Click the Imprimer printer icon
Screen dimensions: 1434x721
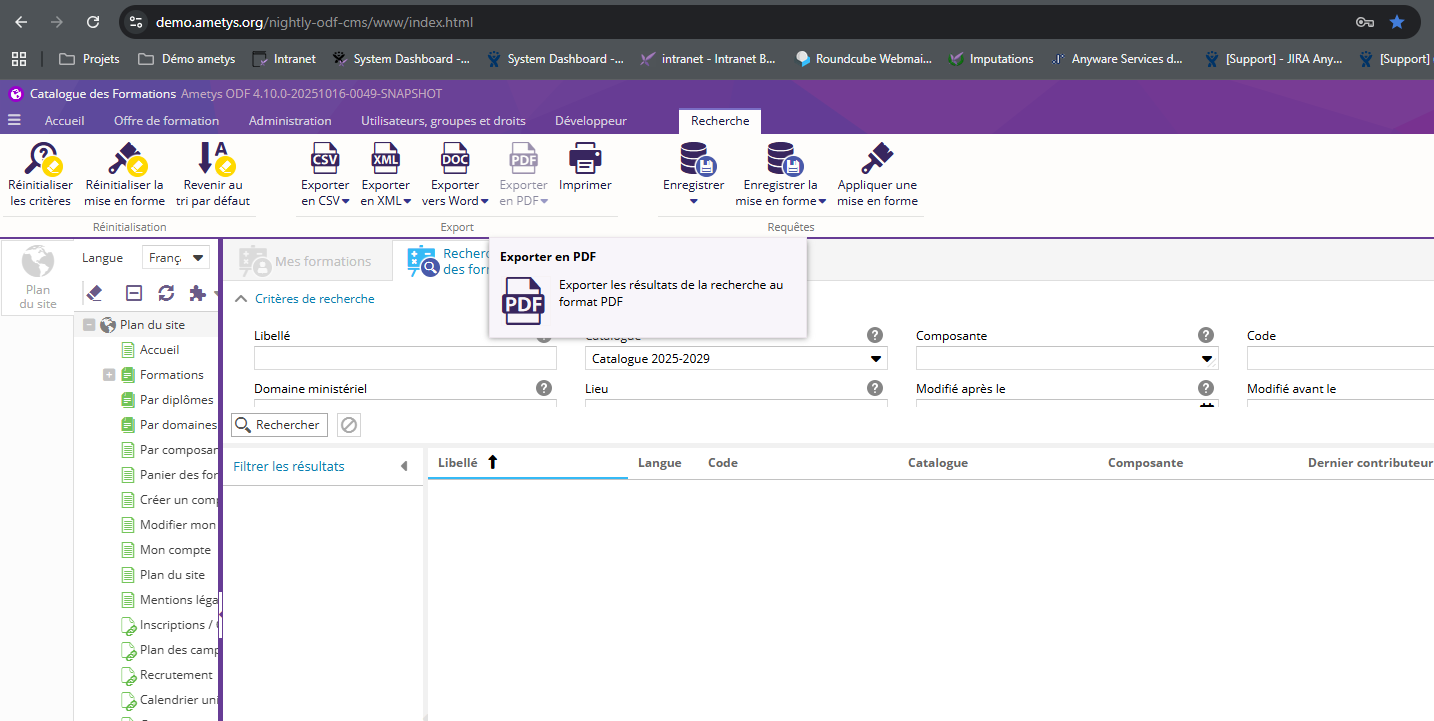pos(585,160)
